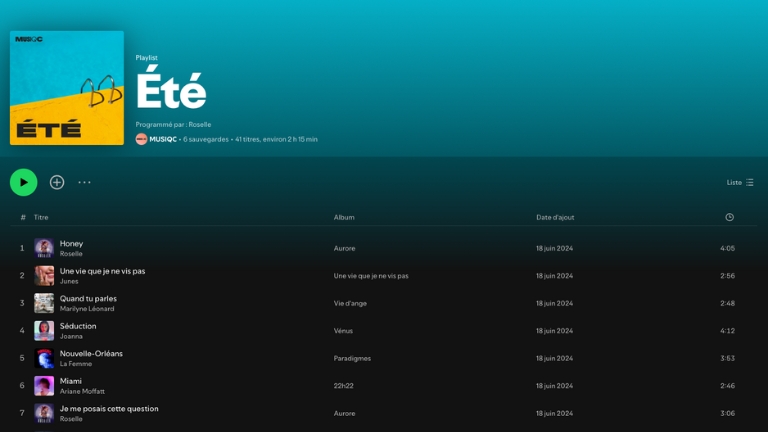Viewport: 768px width, 432px height.
Task: Open the three-dot more options menu
Action: 84,182
